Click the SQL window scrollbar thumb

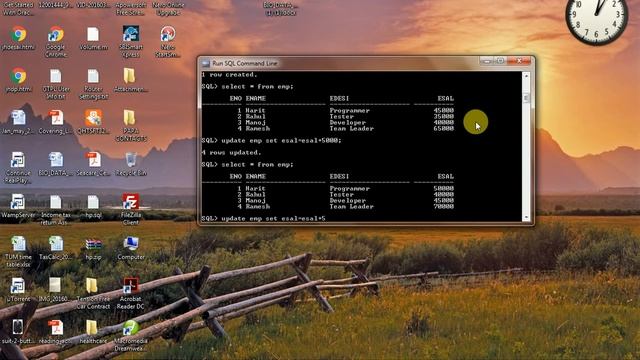(x=526, y=98)
